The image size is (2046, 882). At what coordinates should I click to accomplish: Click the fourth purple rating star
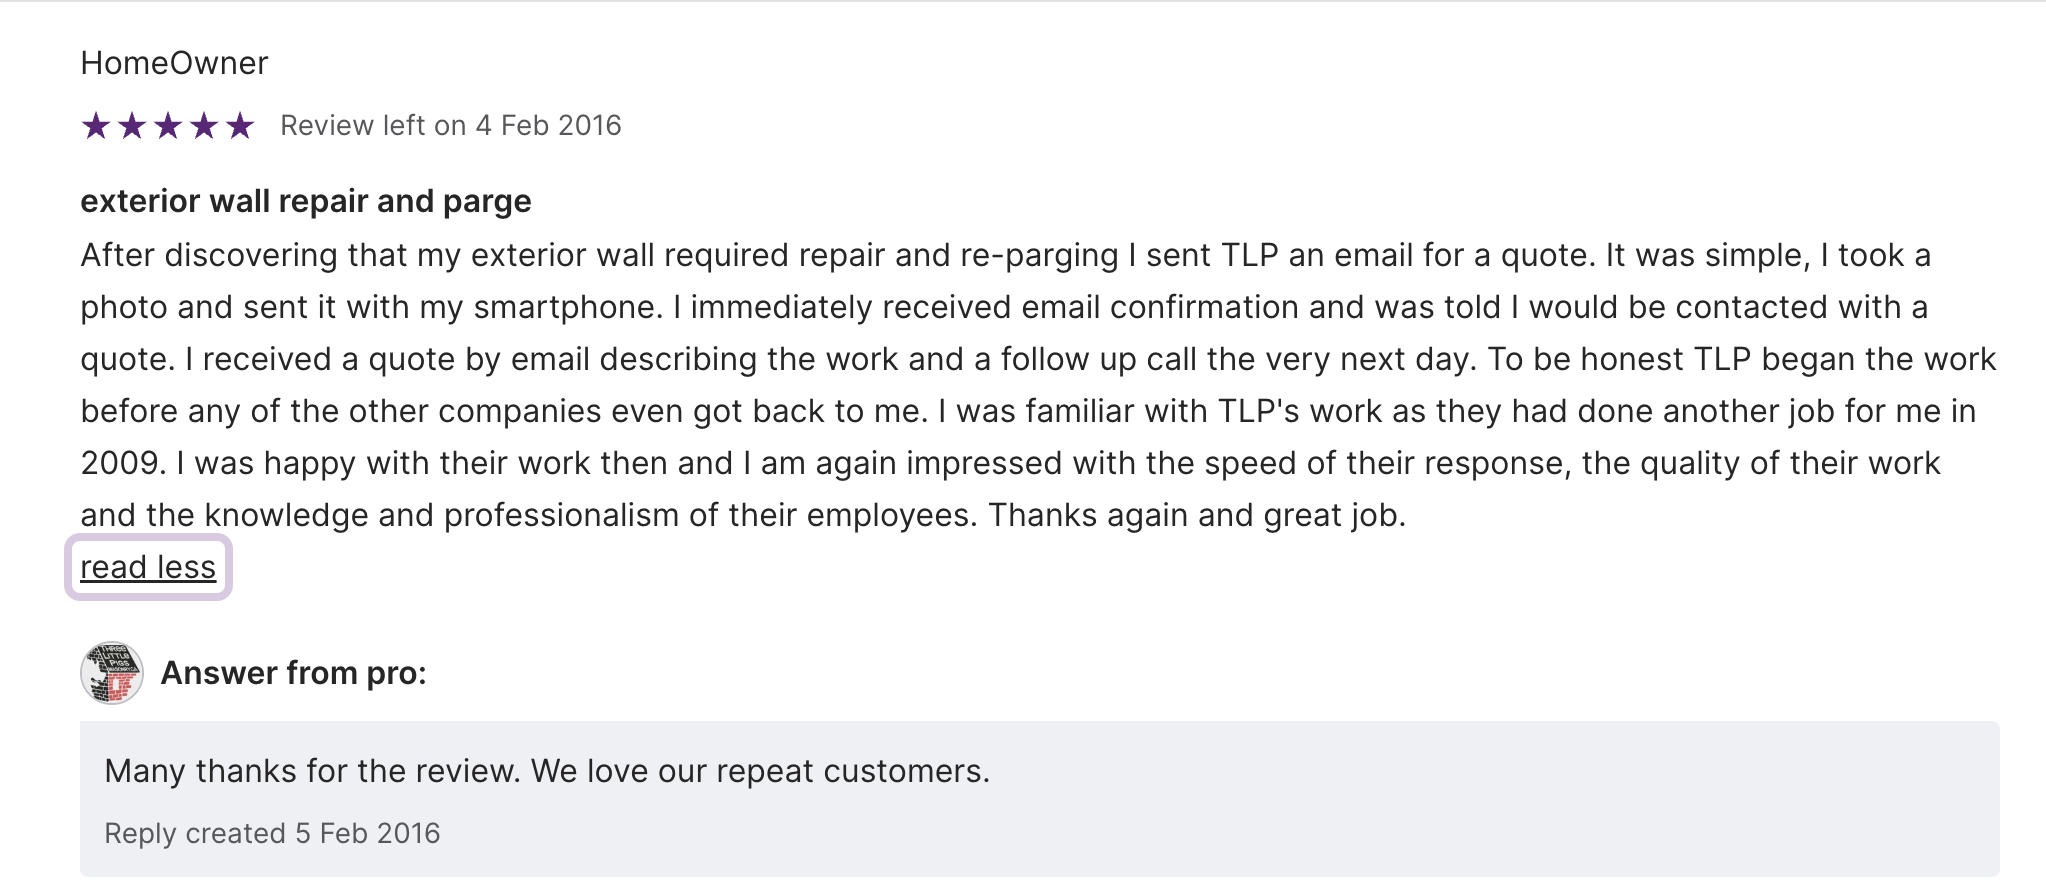(x=204, y=126)
